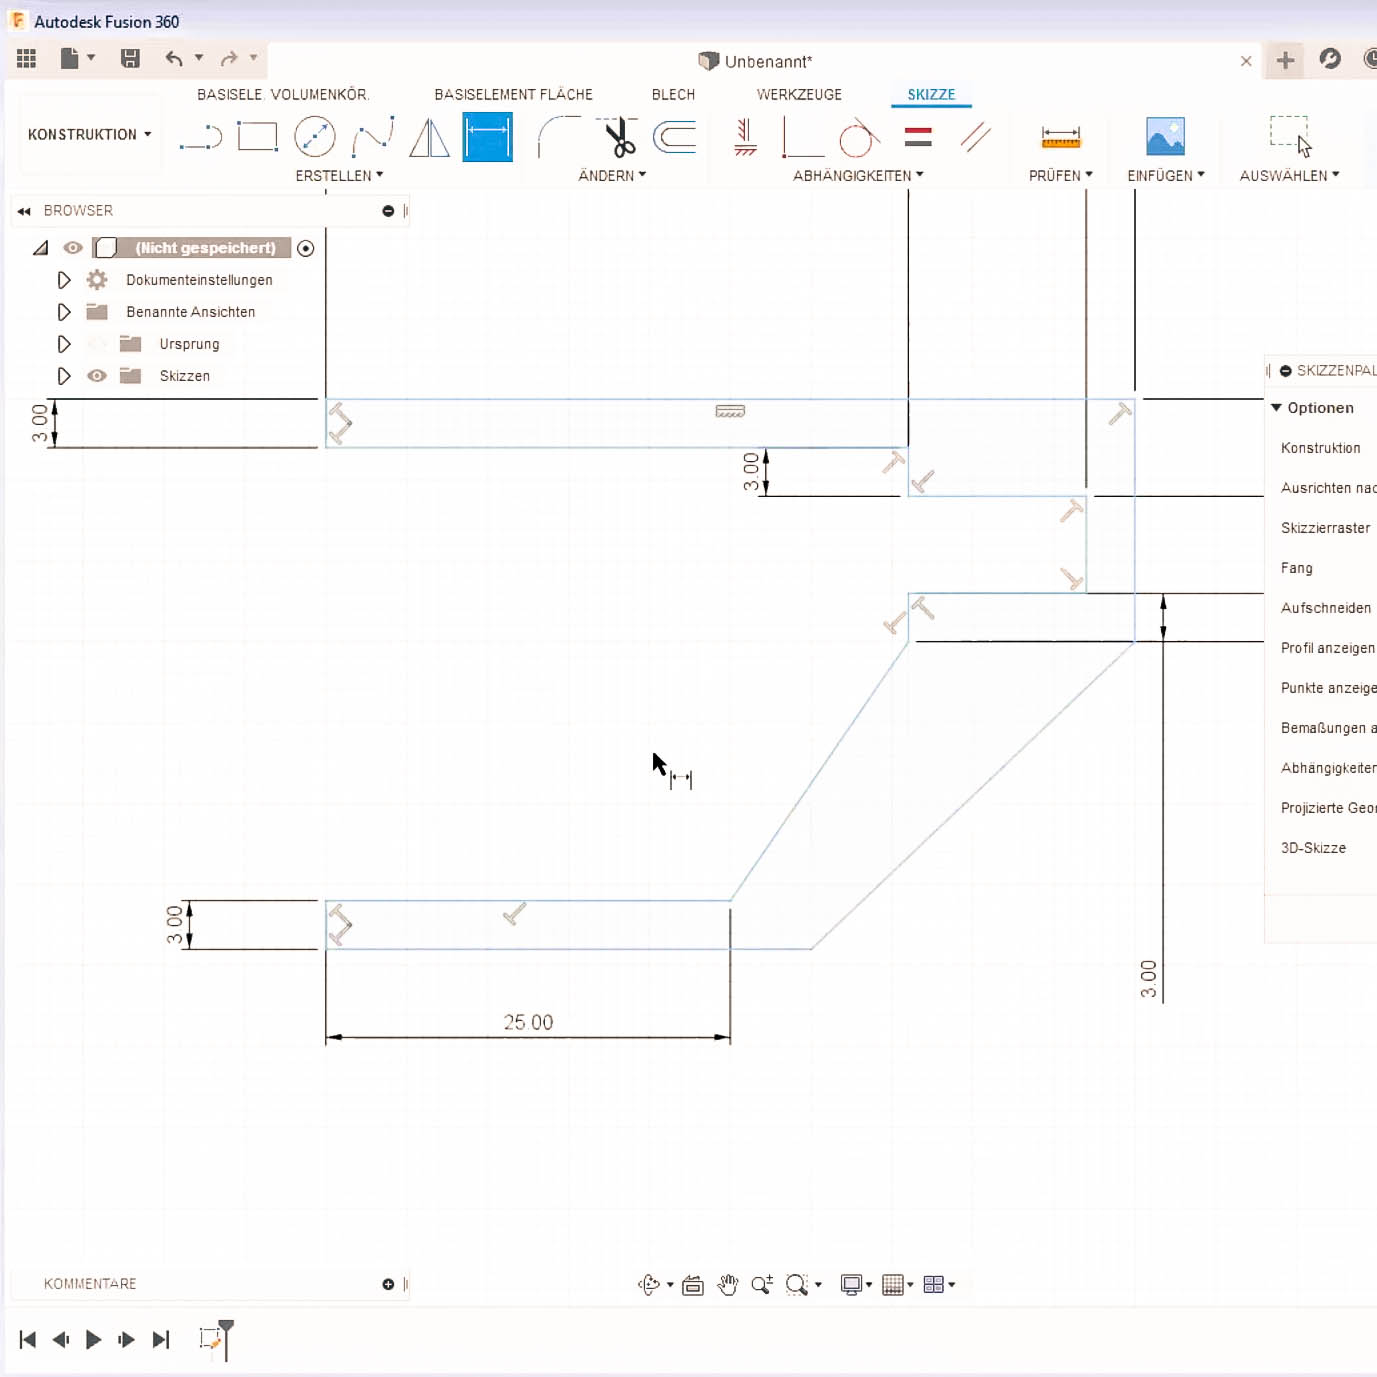Apply the Parallel constraint icon
Image resolution: width=1377 pixels, height=1377 pixels.
[x=975, y=137]
